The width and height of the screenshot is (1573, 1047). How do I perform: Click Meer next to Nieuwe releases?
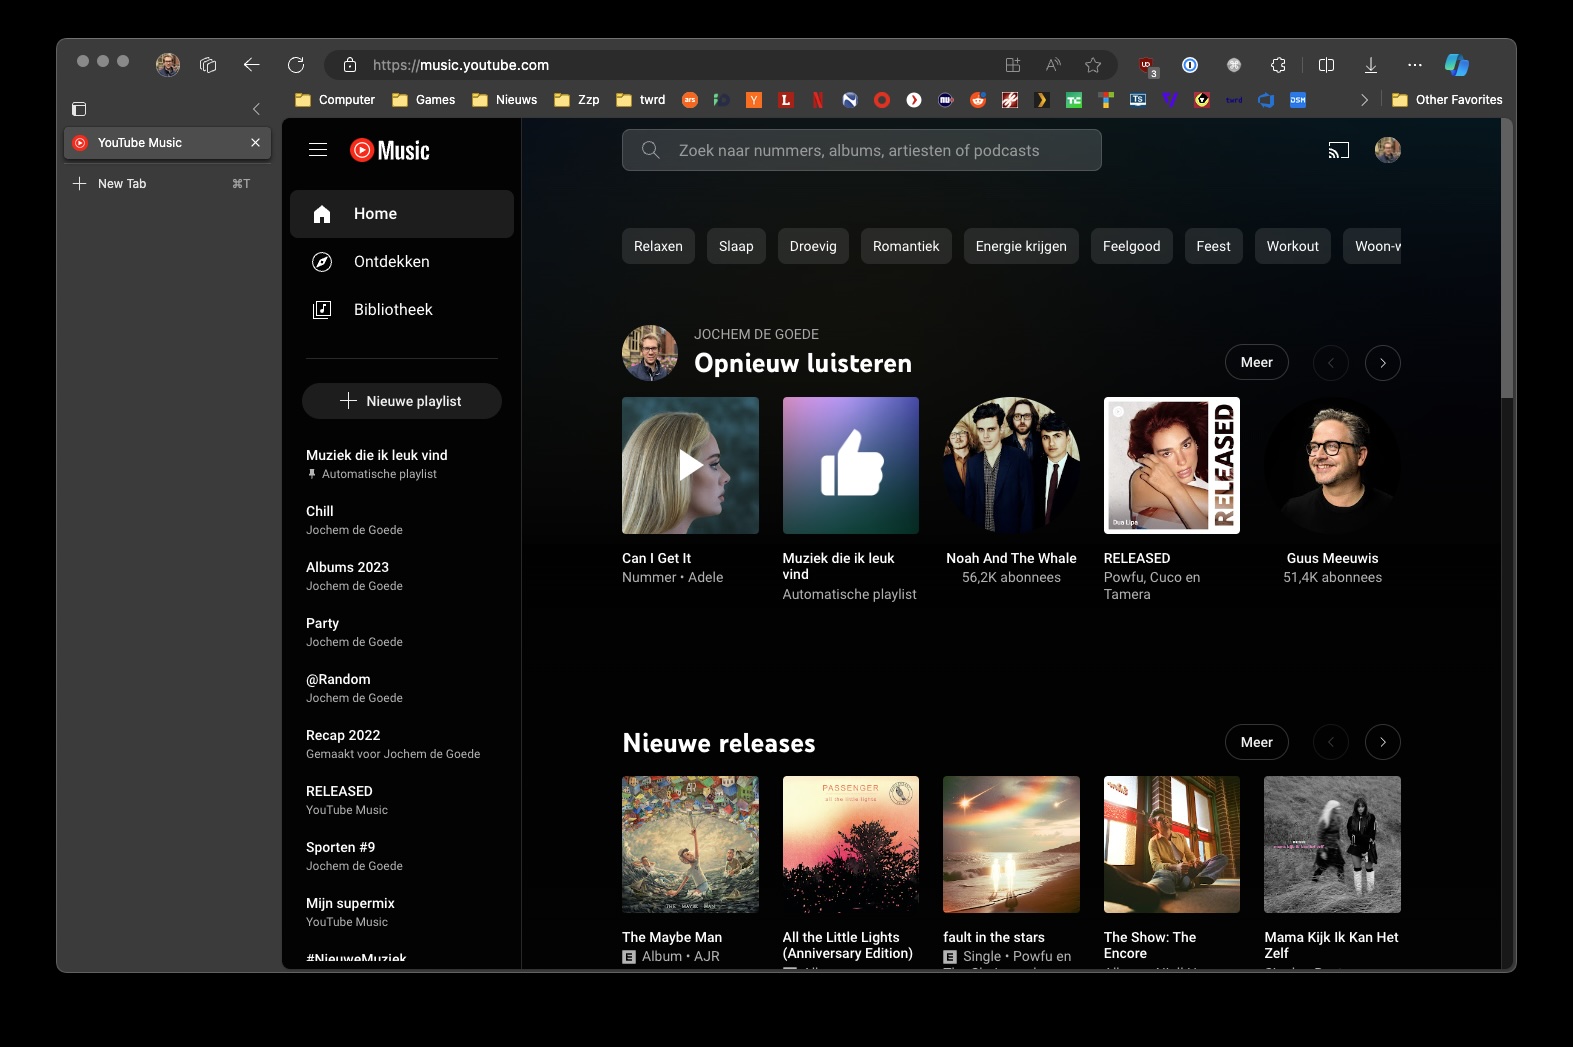point(1257,742)
